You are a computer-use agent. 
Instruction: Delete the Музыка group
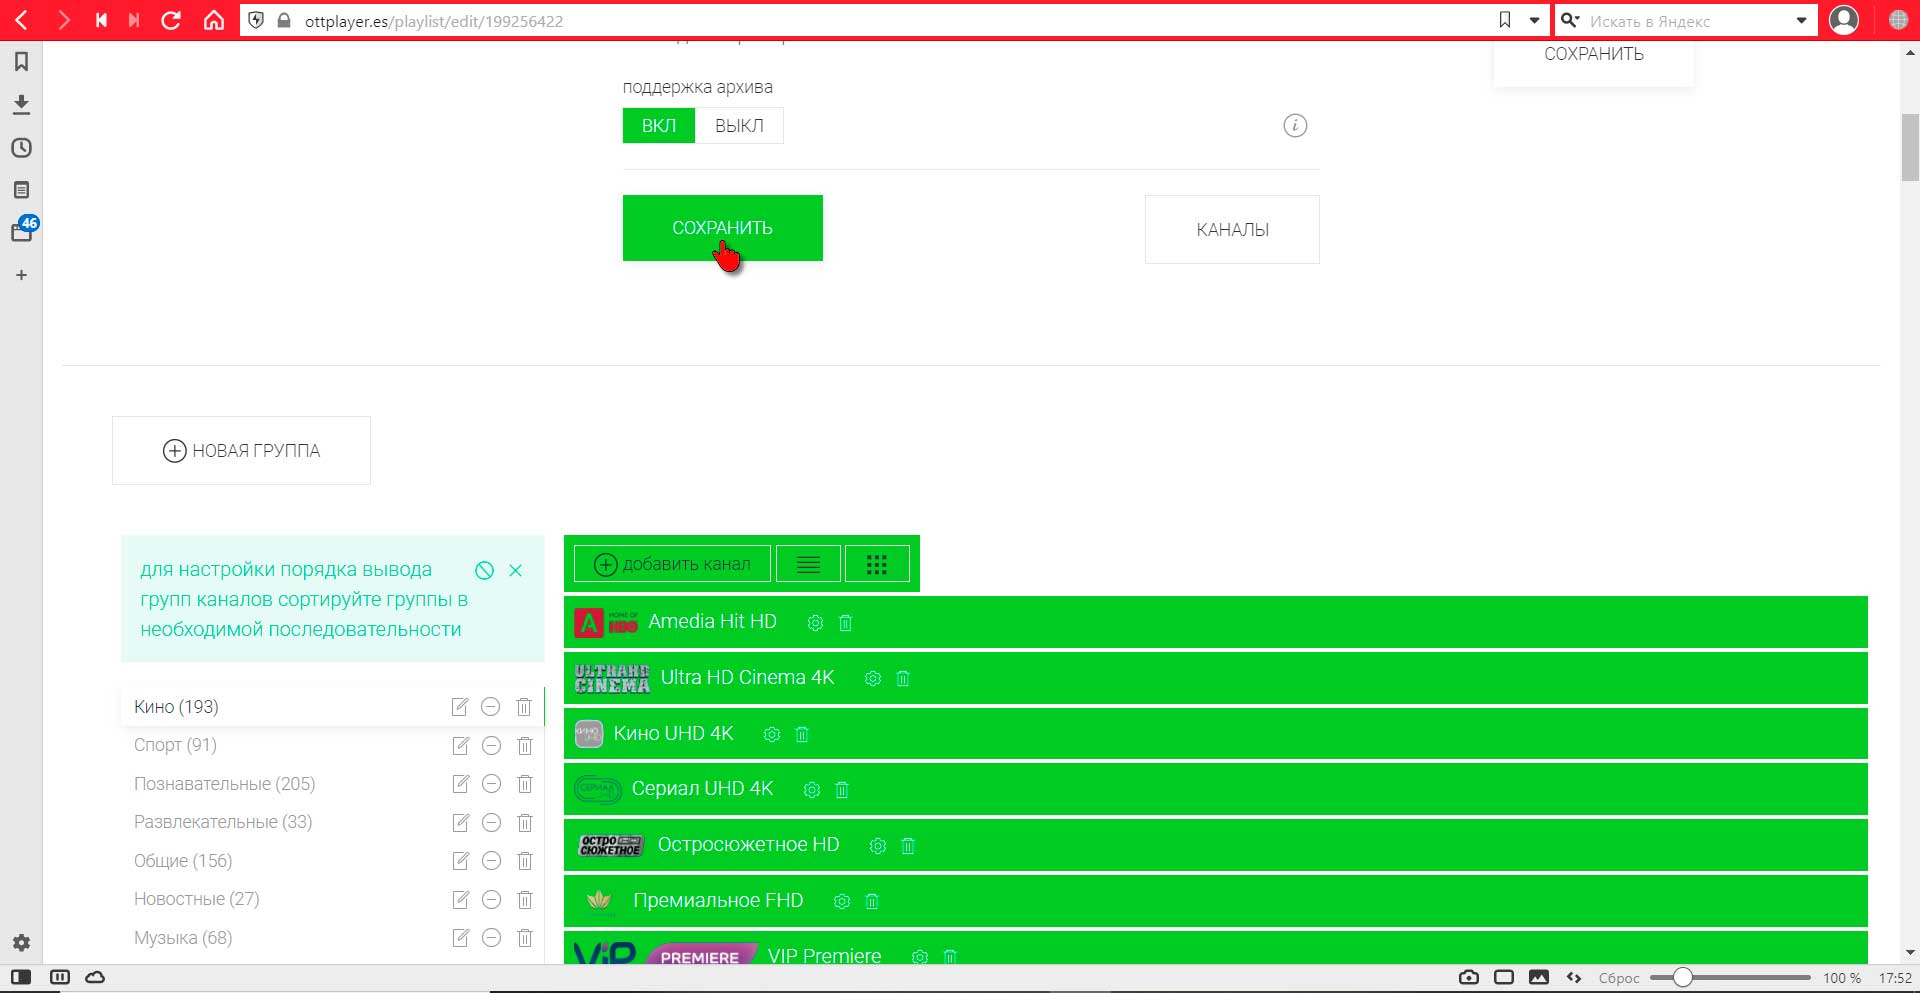(524, 938)
